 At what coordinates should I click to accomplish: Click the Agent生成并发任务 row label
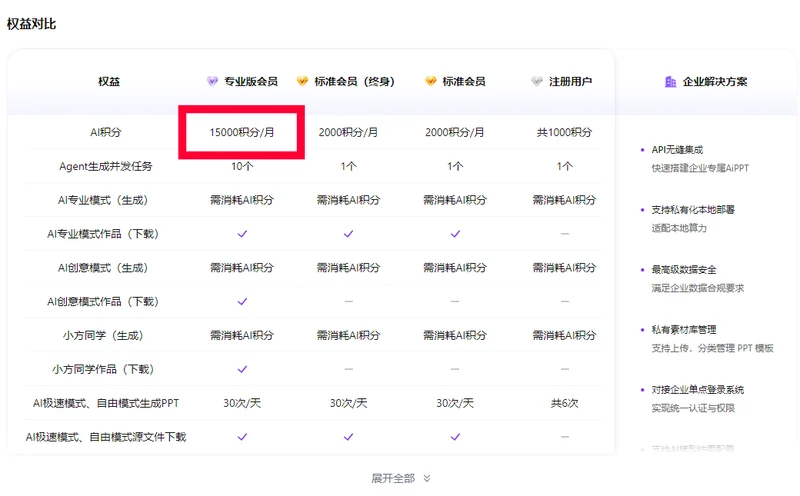pyautogui.click(x=106, y=166)
